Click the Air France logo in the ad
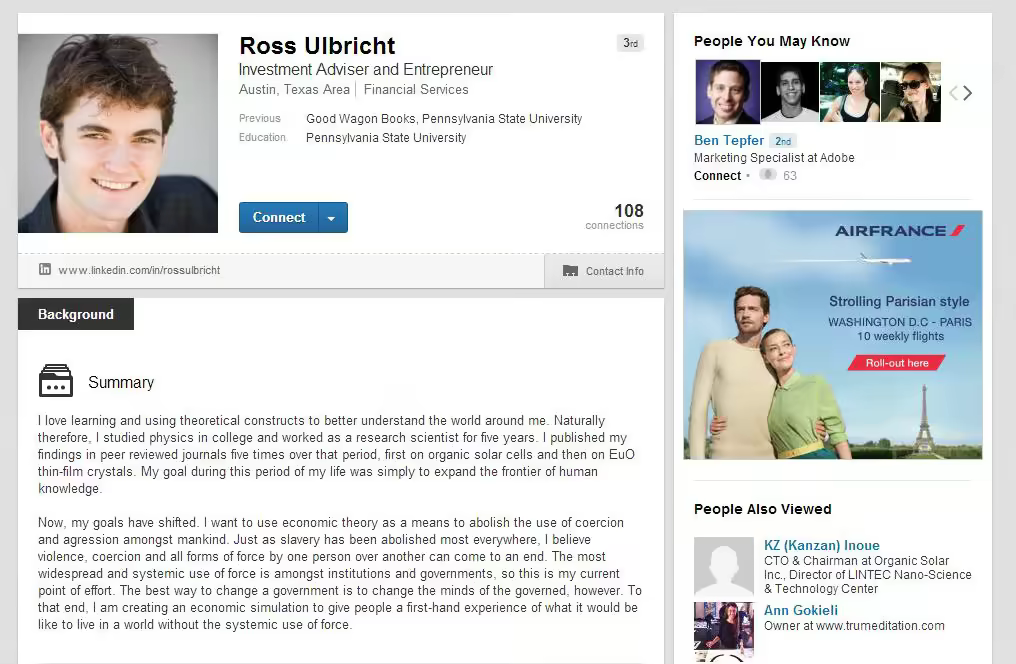 (899, 231)
